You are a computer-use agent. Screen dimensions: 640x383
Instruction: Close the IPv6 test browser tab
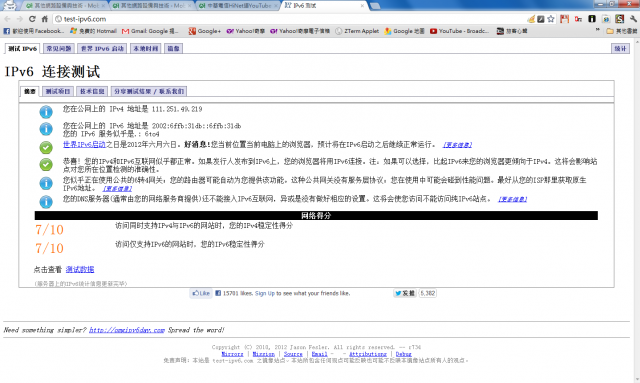[x=362, y=6]
